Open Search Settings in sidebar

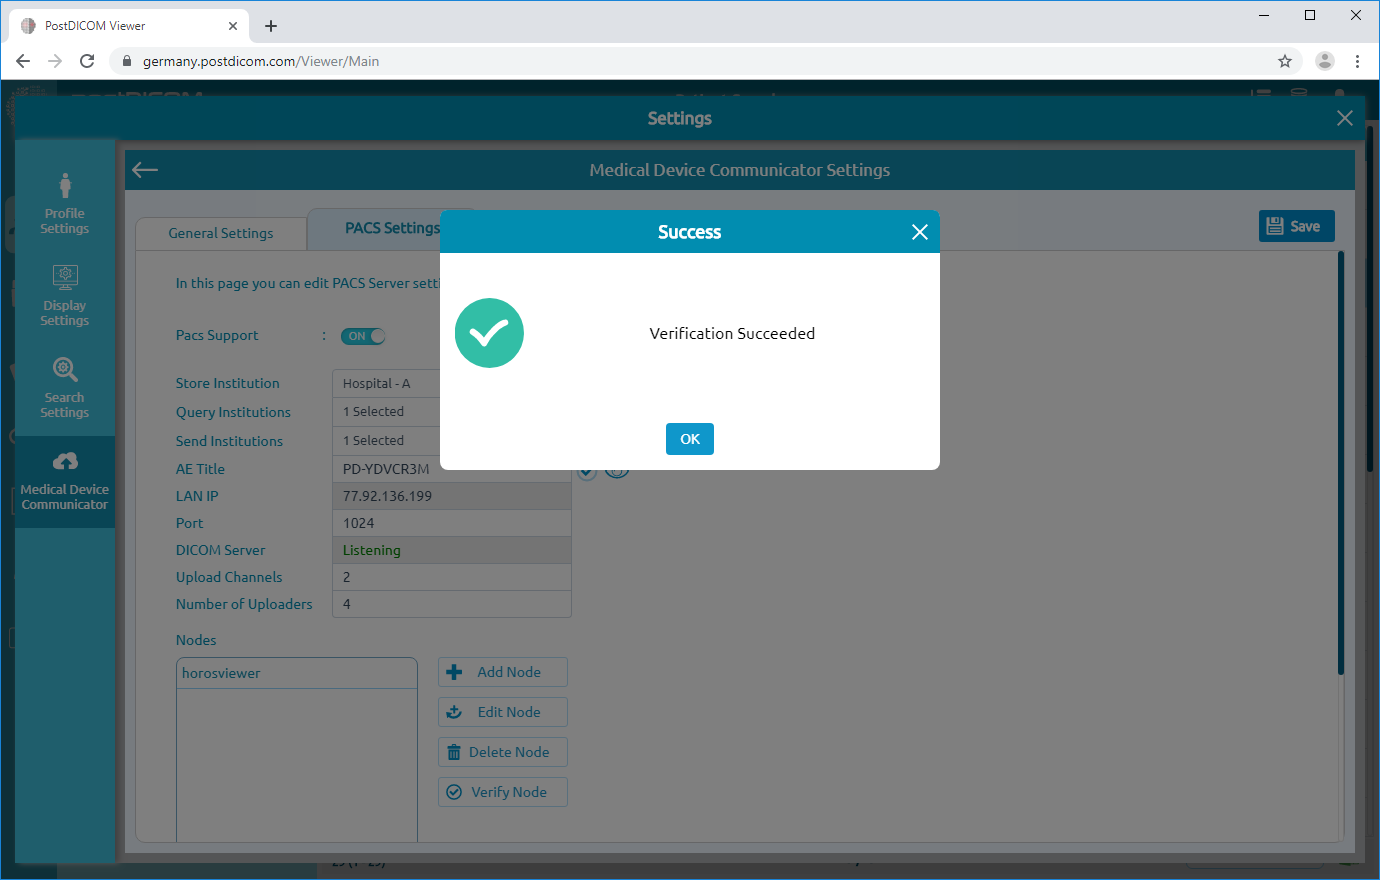pyautogui.click(x=65, y=388)
